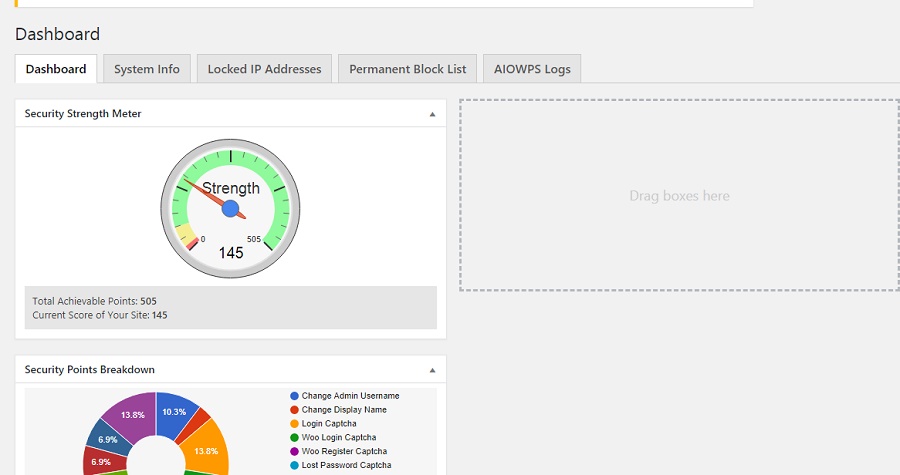Click the Dashboard page heading

coord(57,34)
